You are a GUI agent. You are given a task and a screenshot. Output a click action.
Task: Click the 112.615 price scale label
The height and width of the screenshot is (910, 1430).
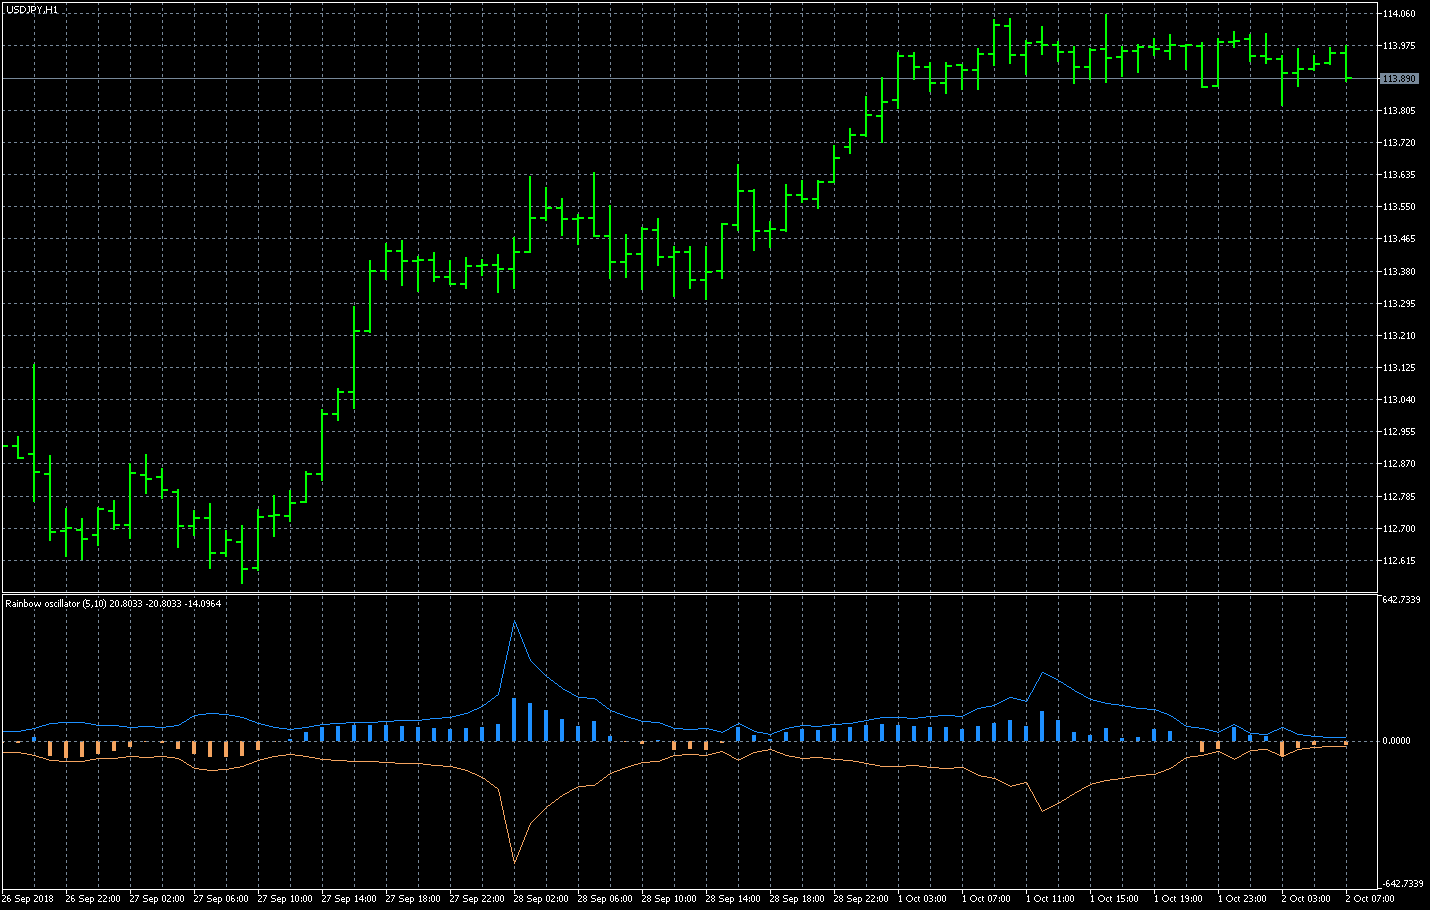1398,561
